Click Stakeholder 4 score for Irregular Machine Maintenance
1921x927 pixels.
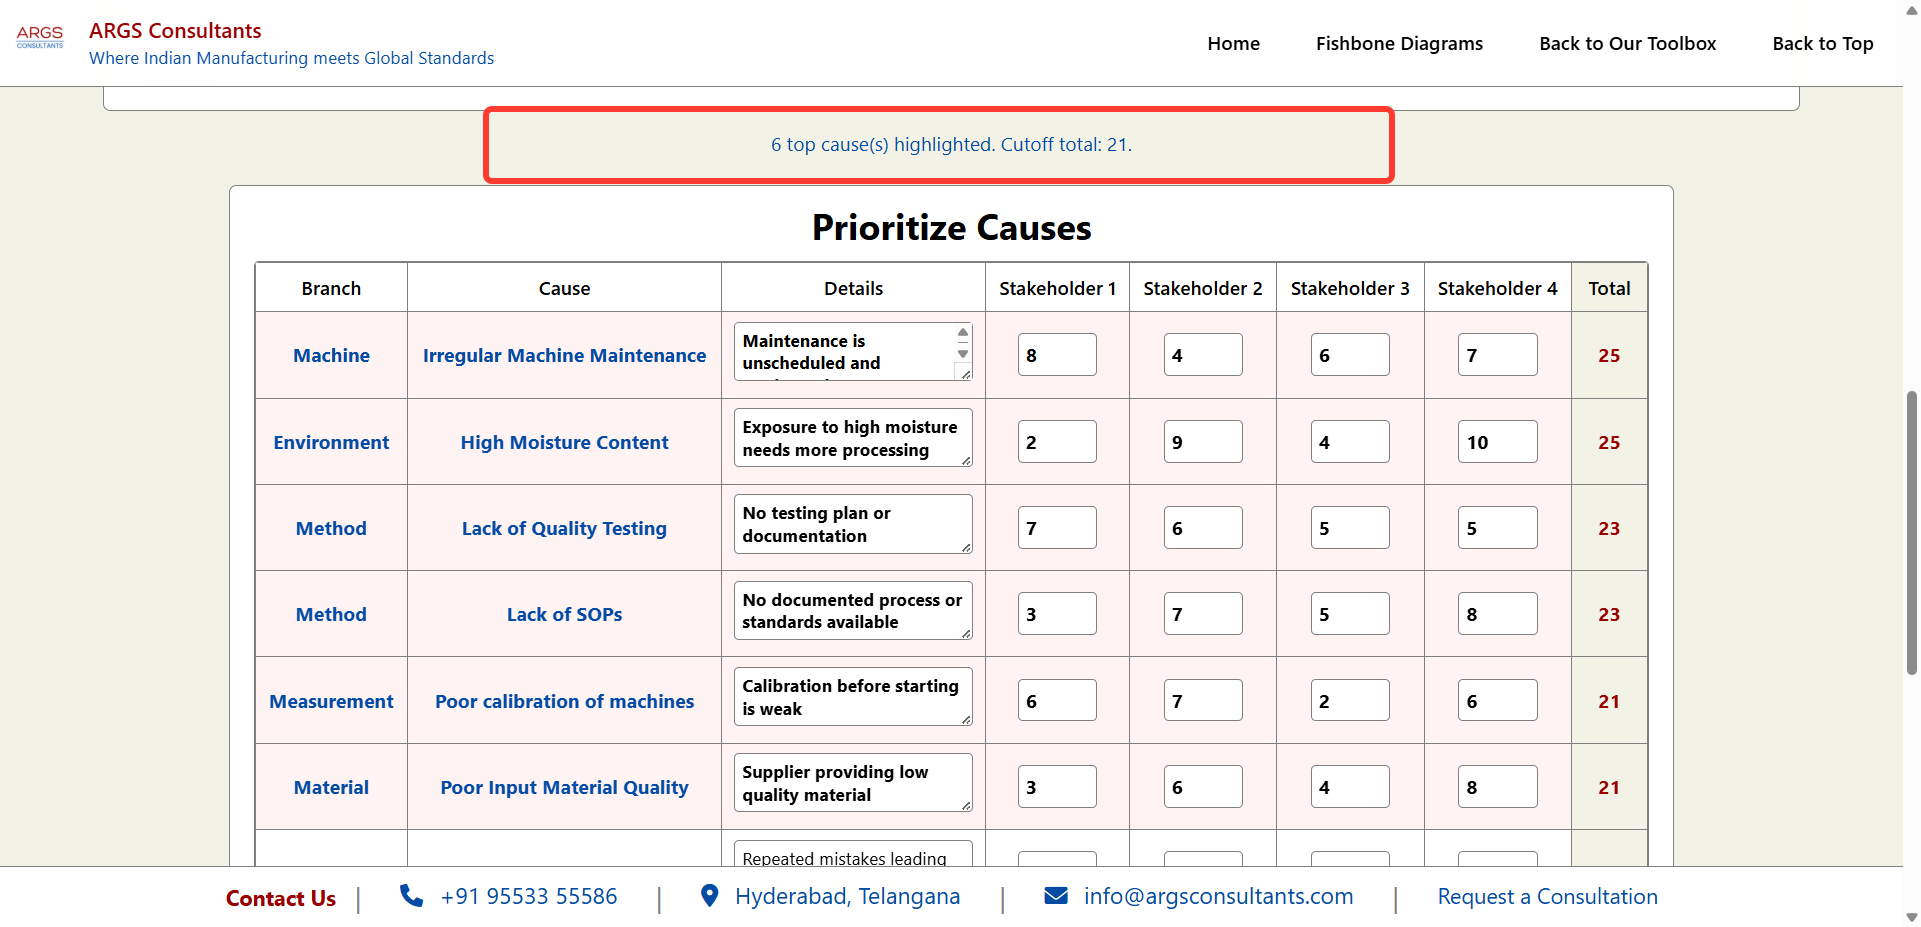click(x=1497, y=355)
